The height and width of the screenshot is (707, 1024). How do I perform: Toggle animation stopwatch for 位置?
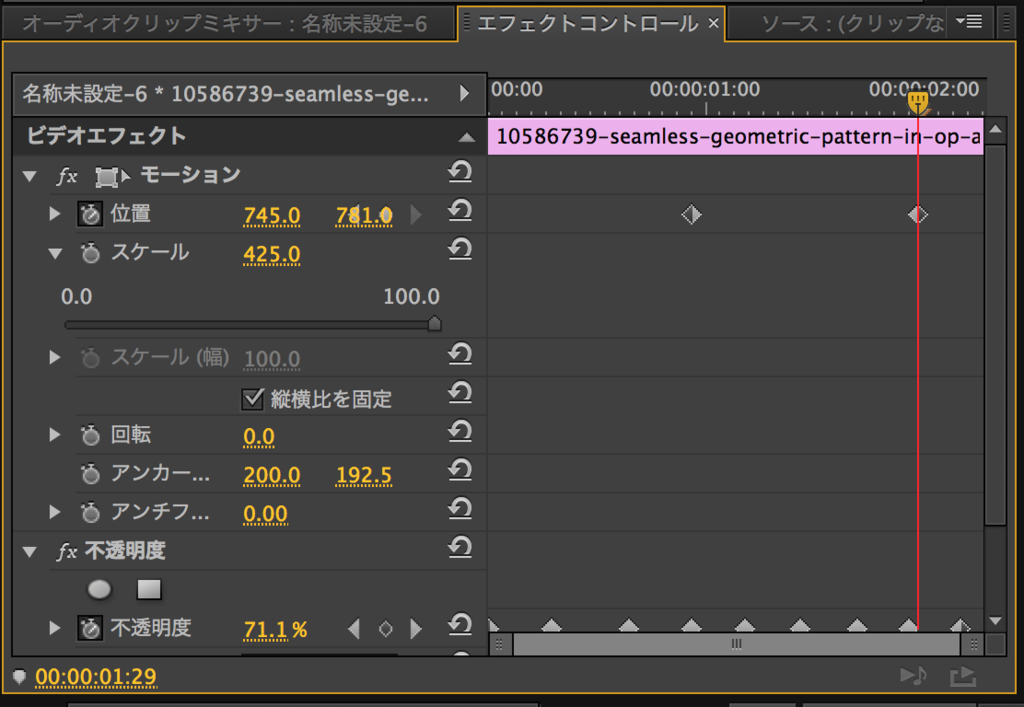point(90,213)
